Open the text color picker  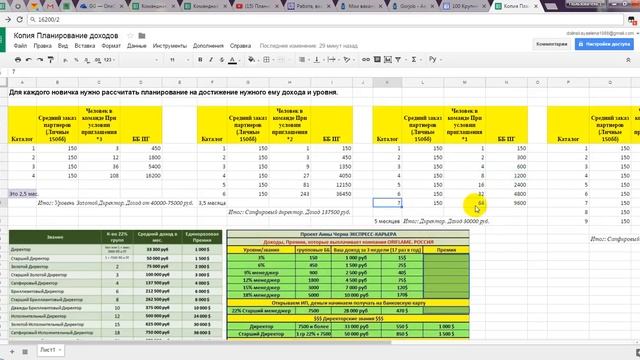[232, 60]
